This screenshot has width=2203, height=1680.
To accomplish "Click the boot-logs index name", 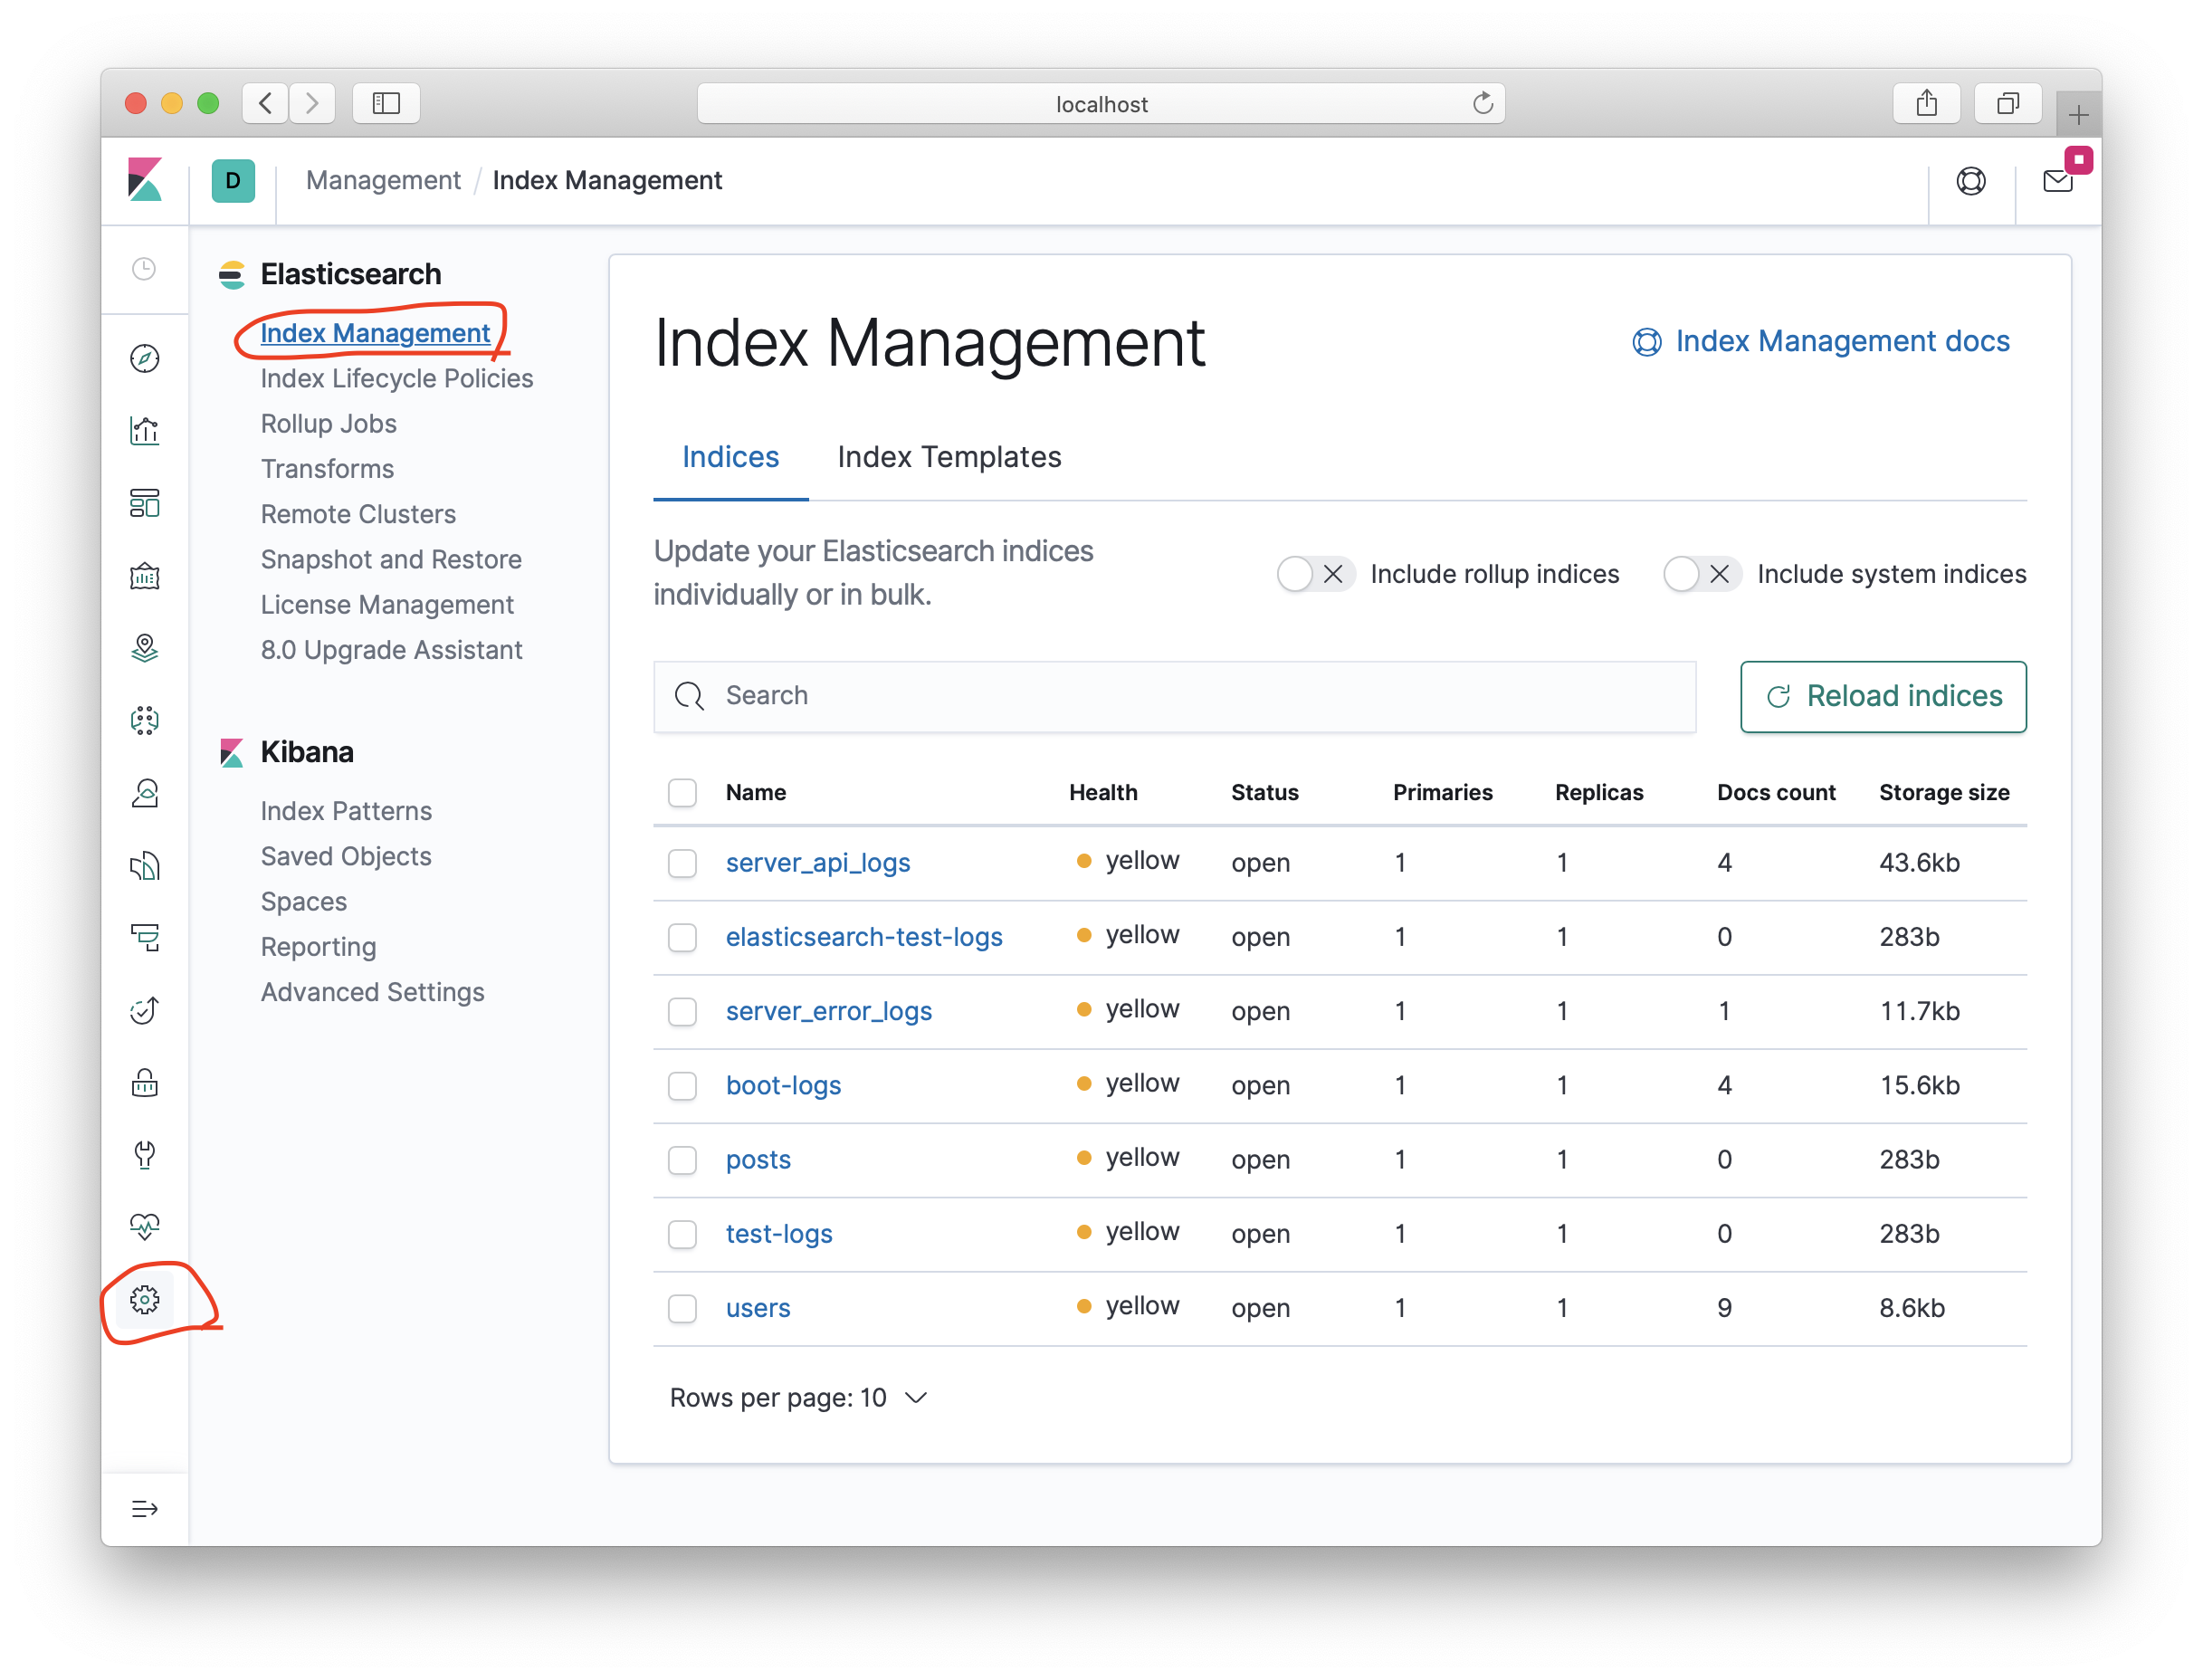I will tap(781, 1083).
